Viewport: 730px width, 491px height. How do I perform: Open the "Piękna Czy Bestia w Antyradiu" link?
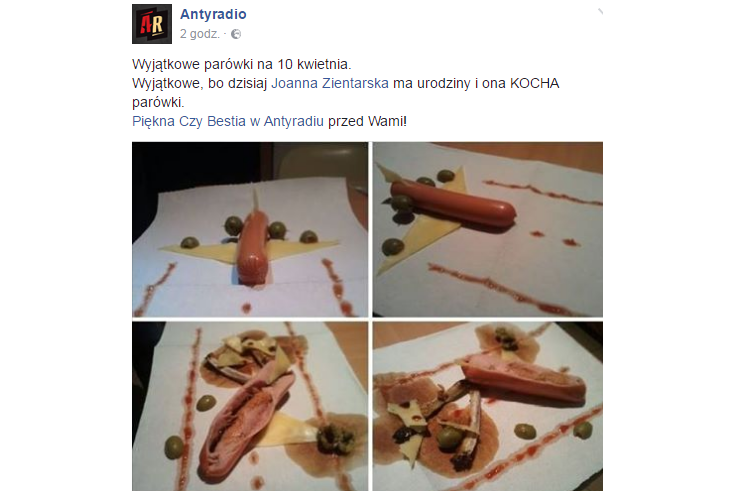click(228, 121)
